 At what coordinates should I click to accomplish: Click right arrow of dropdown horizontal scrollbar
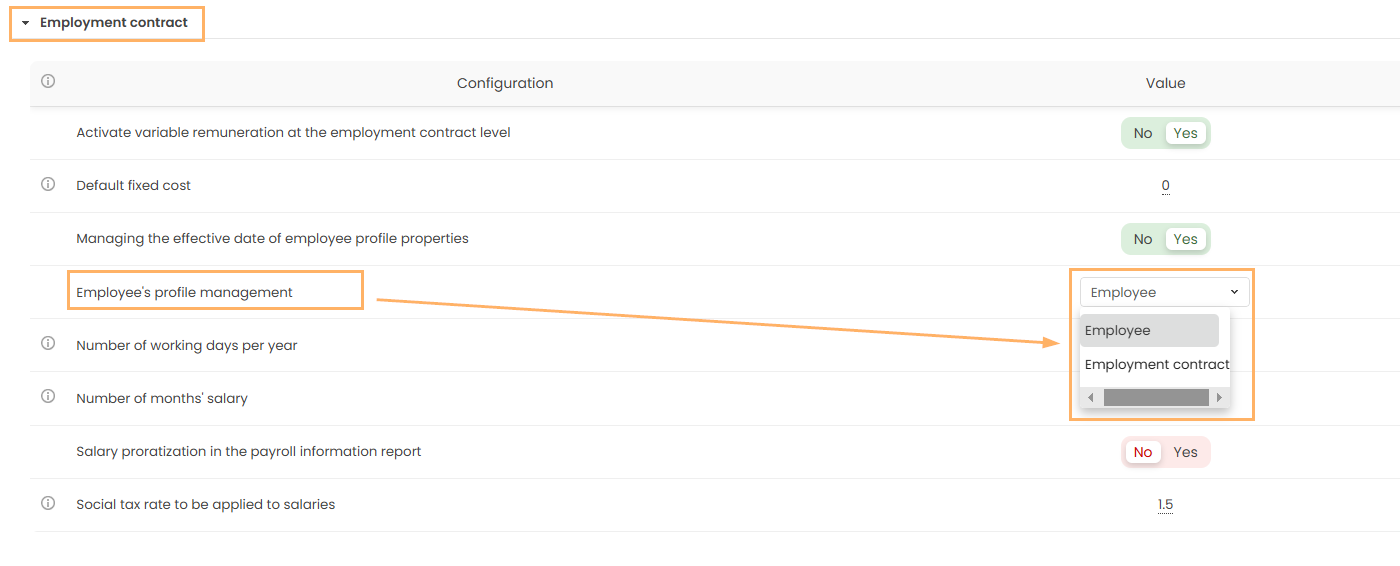tap(1219, 398)
